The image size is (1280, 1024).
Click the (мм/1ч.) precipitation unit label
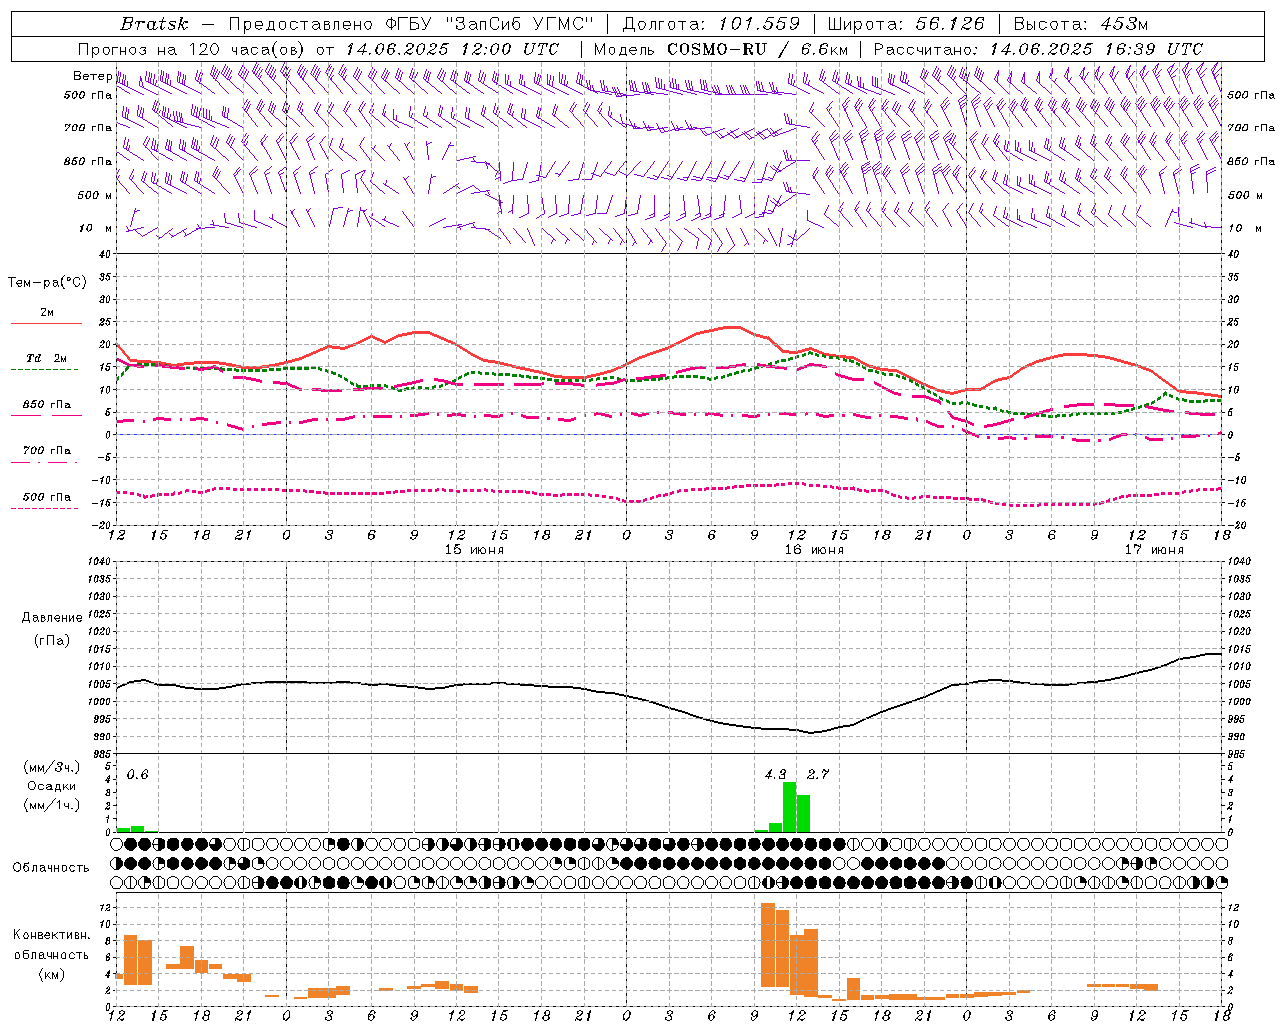pos(51,805)
